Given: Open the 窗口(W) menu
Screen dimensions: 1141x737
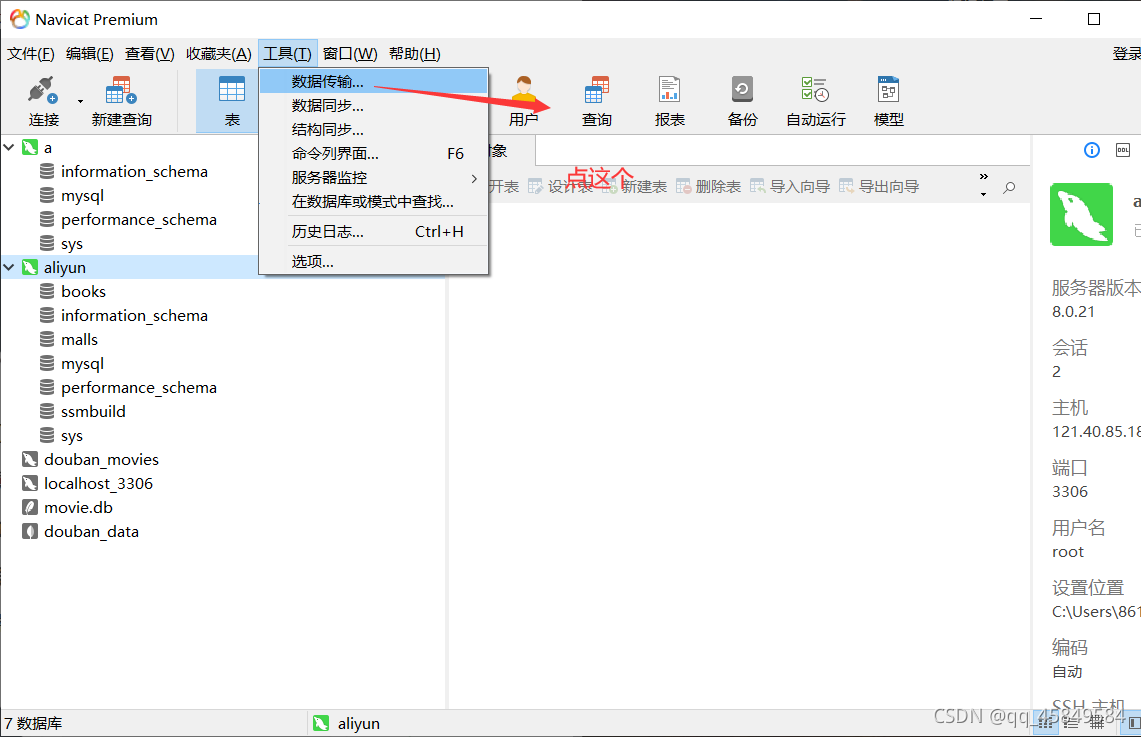Looking at the screenshot, I should 350,54.
